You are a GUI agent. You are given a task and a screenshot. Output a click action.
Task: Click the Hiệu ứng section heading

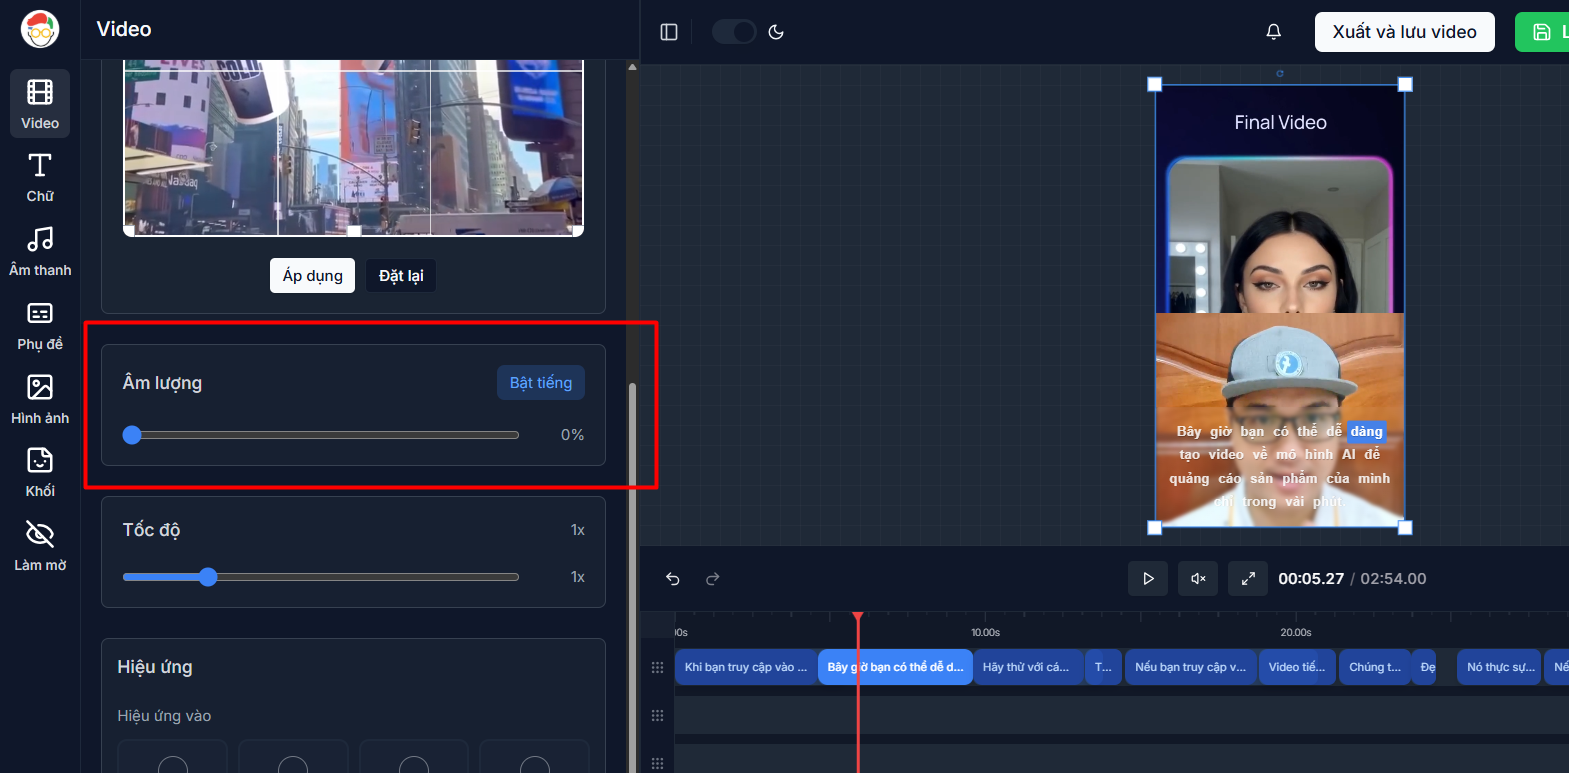[155, 667]
